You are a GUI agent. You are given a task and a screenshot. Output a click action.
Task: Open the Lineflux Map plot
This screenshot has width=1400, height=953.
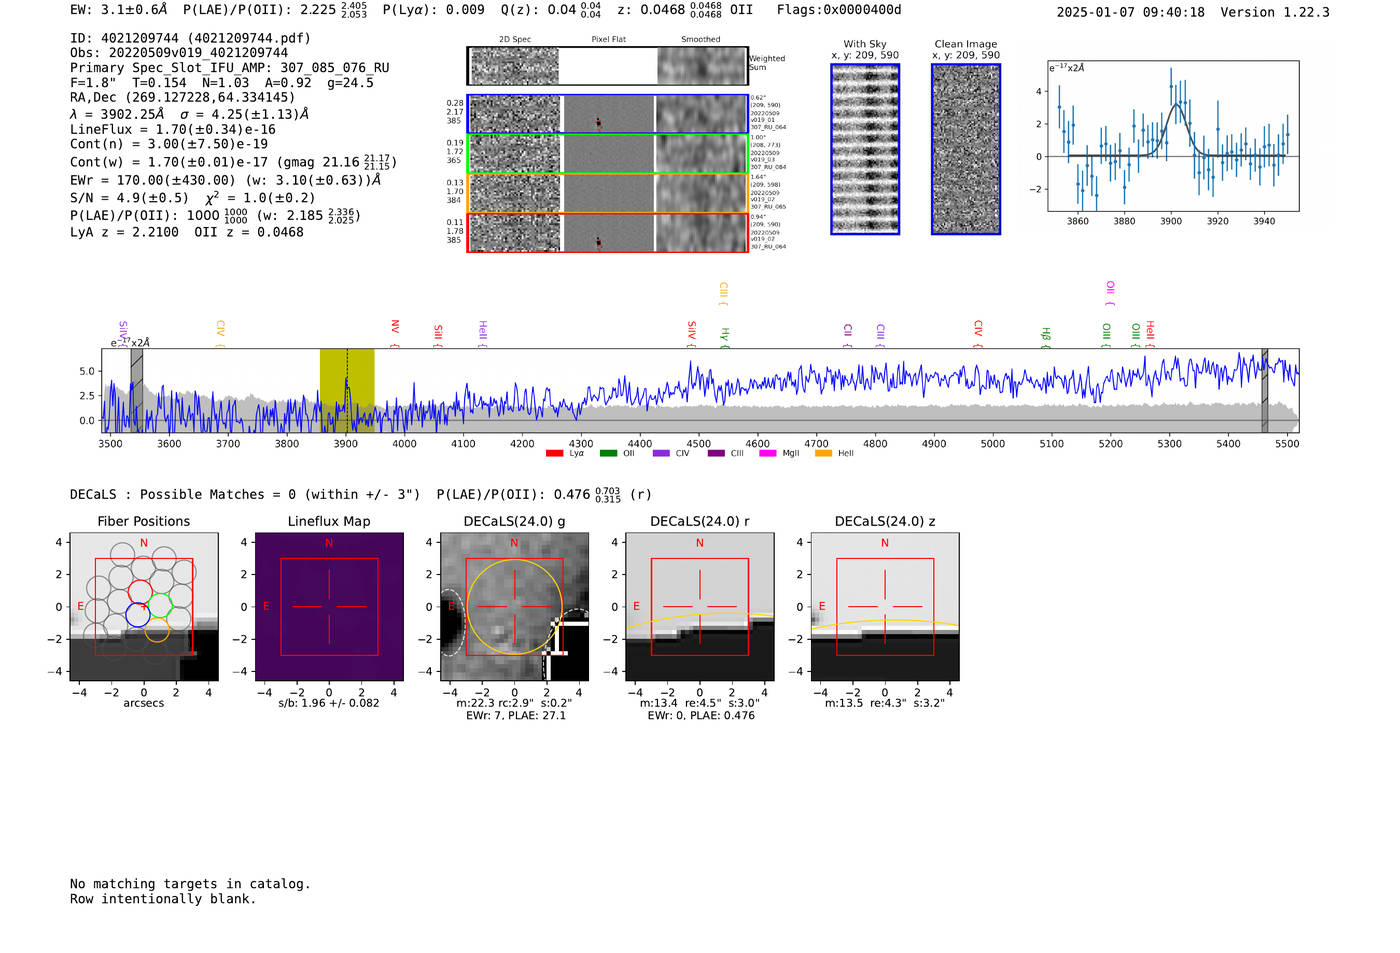pos(329,607)
